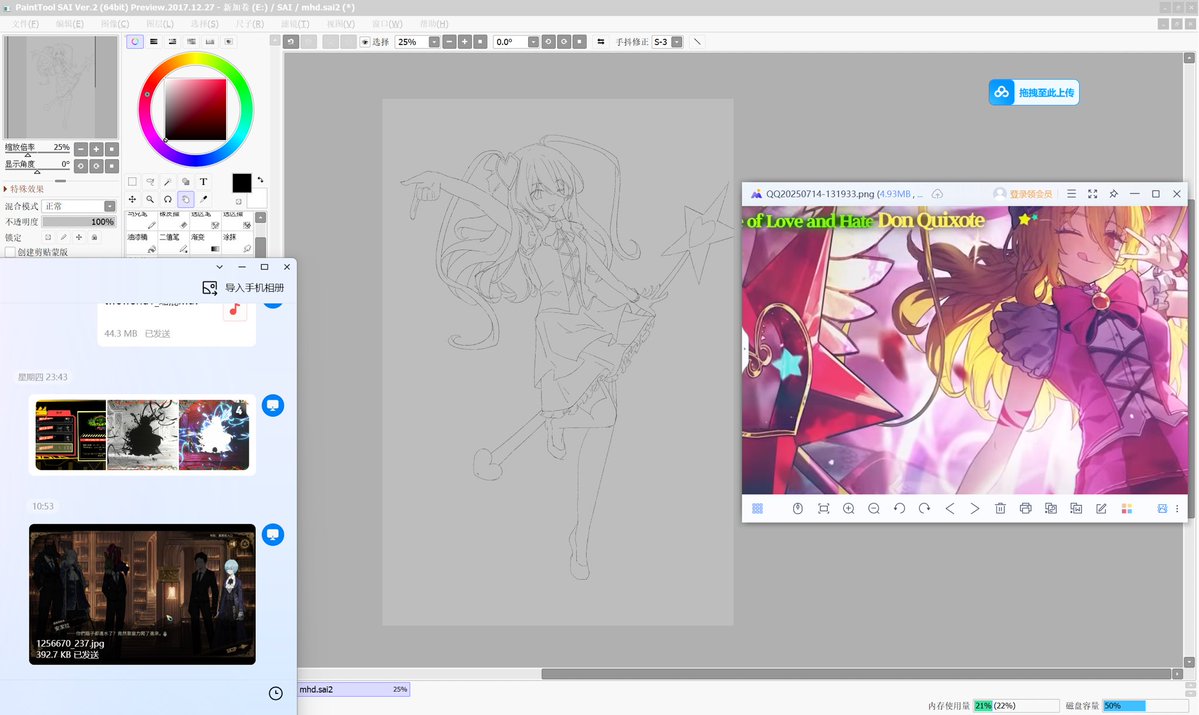Toggle the scratchpad panel icon
The height and width of the screenshot is (715, 1199).
point(228,42)
